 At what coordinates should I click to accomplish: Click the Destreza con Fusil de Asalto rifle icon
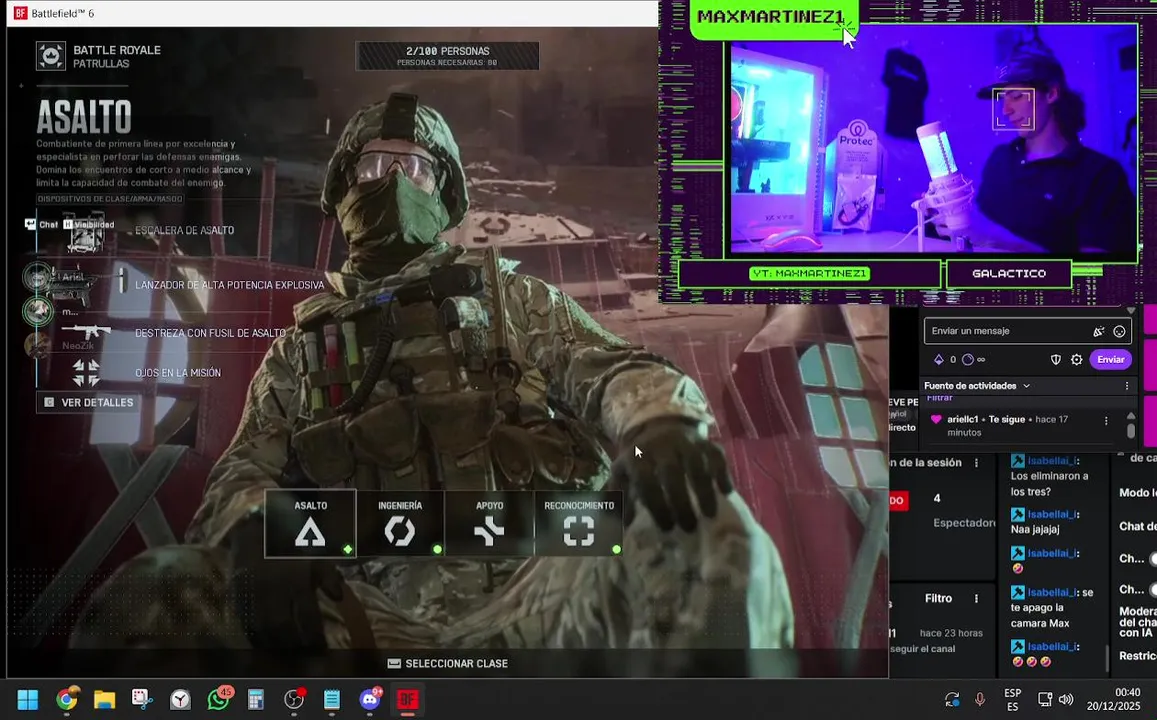coord(86,332)
